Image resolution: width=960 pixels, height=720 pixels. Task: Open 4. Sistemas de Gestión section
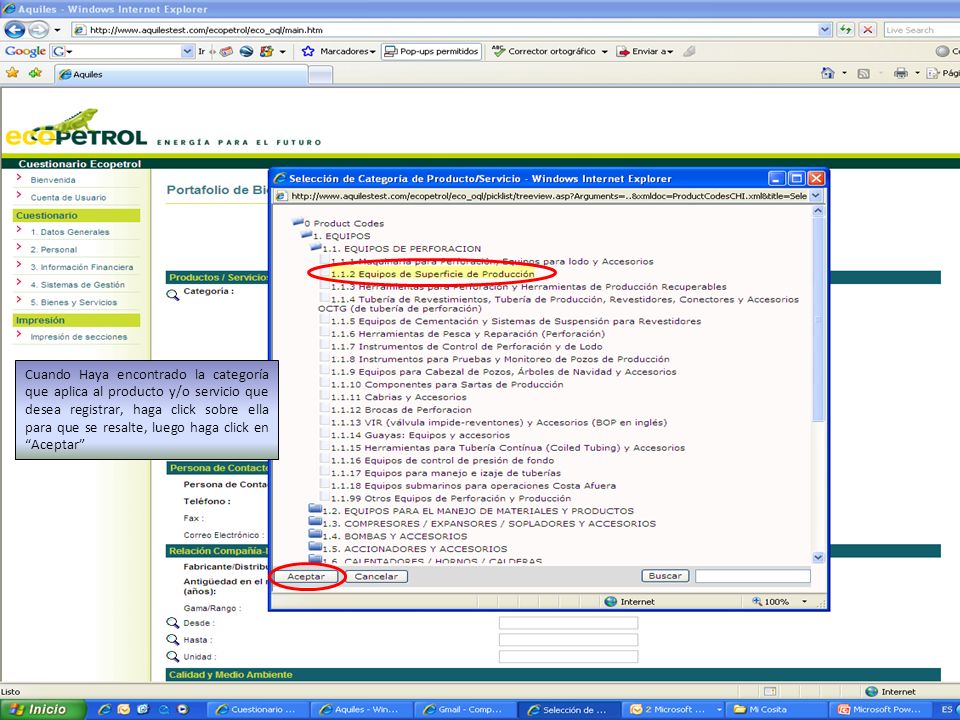tap(77, 285)
